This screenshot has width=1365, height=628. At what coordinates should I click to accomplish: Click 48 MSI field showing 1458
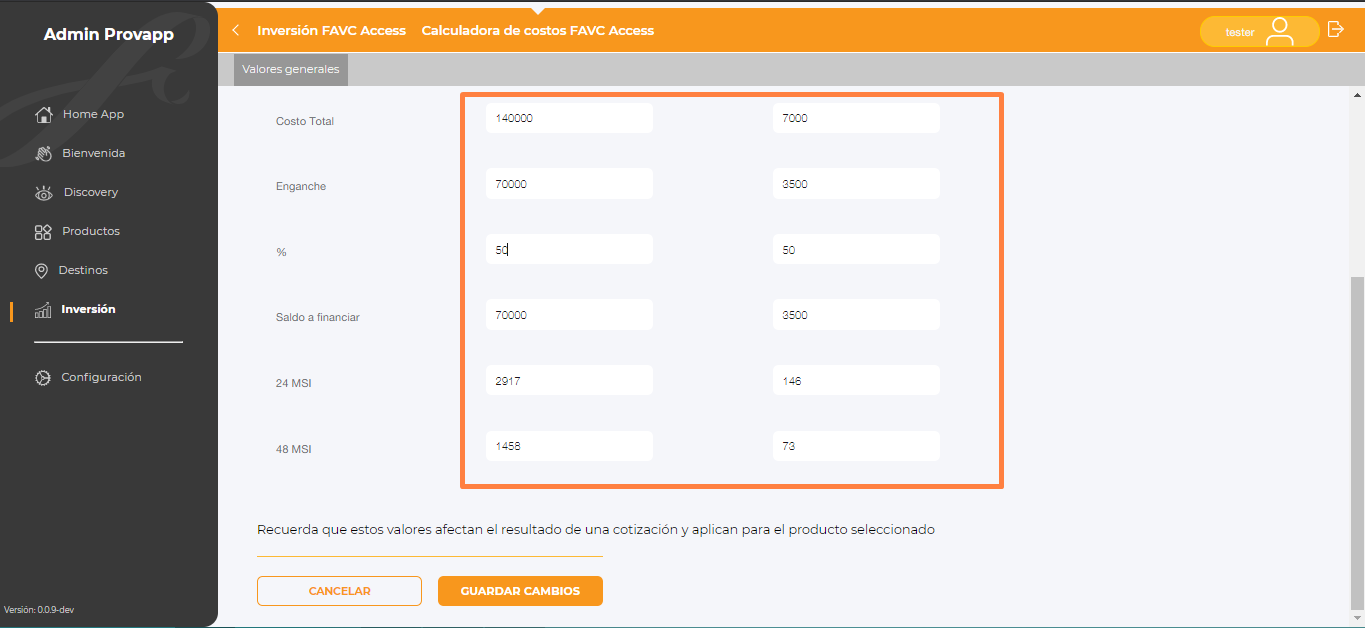click(x=569, y=446)
